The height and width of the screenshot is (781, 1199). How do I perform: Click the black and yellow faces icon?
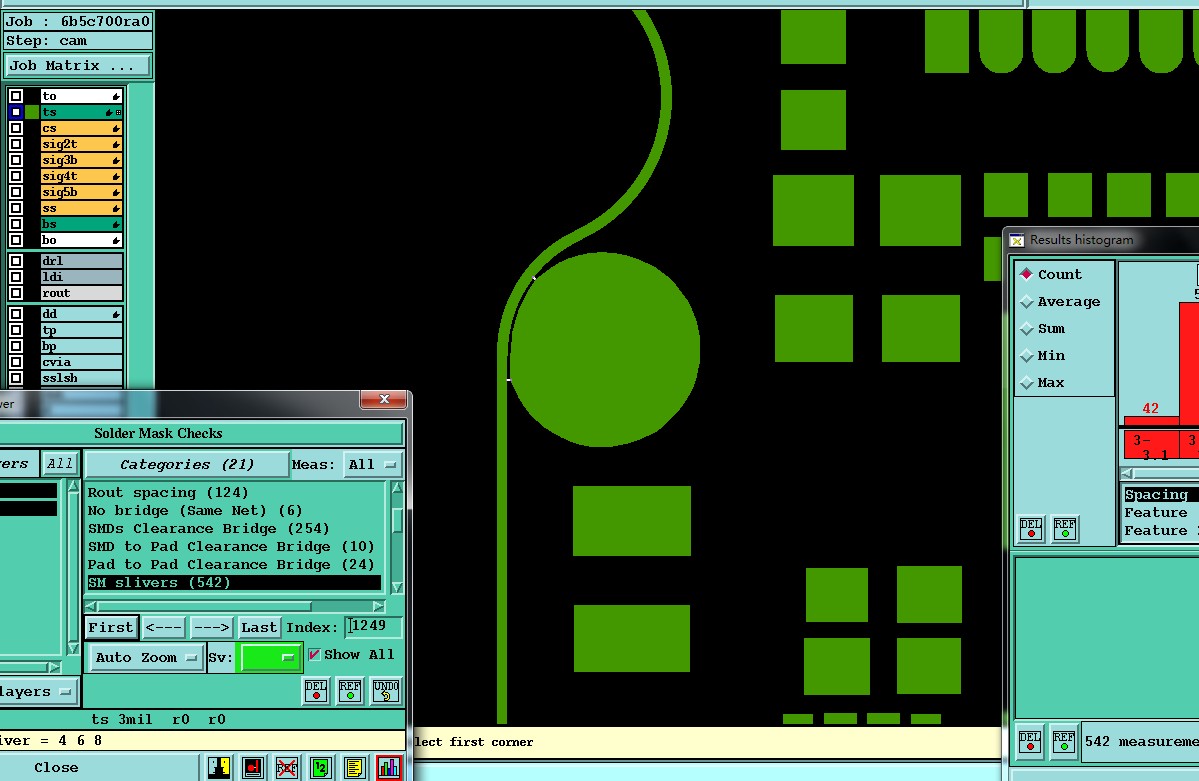click(219, 767)
